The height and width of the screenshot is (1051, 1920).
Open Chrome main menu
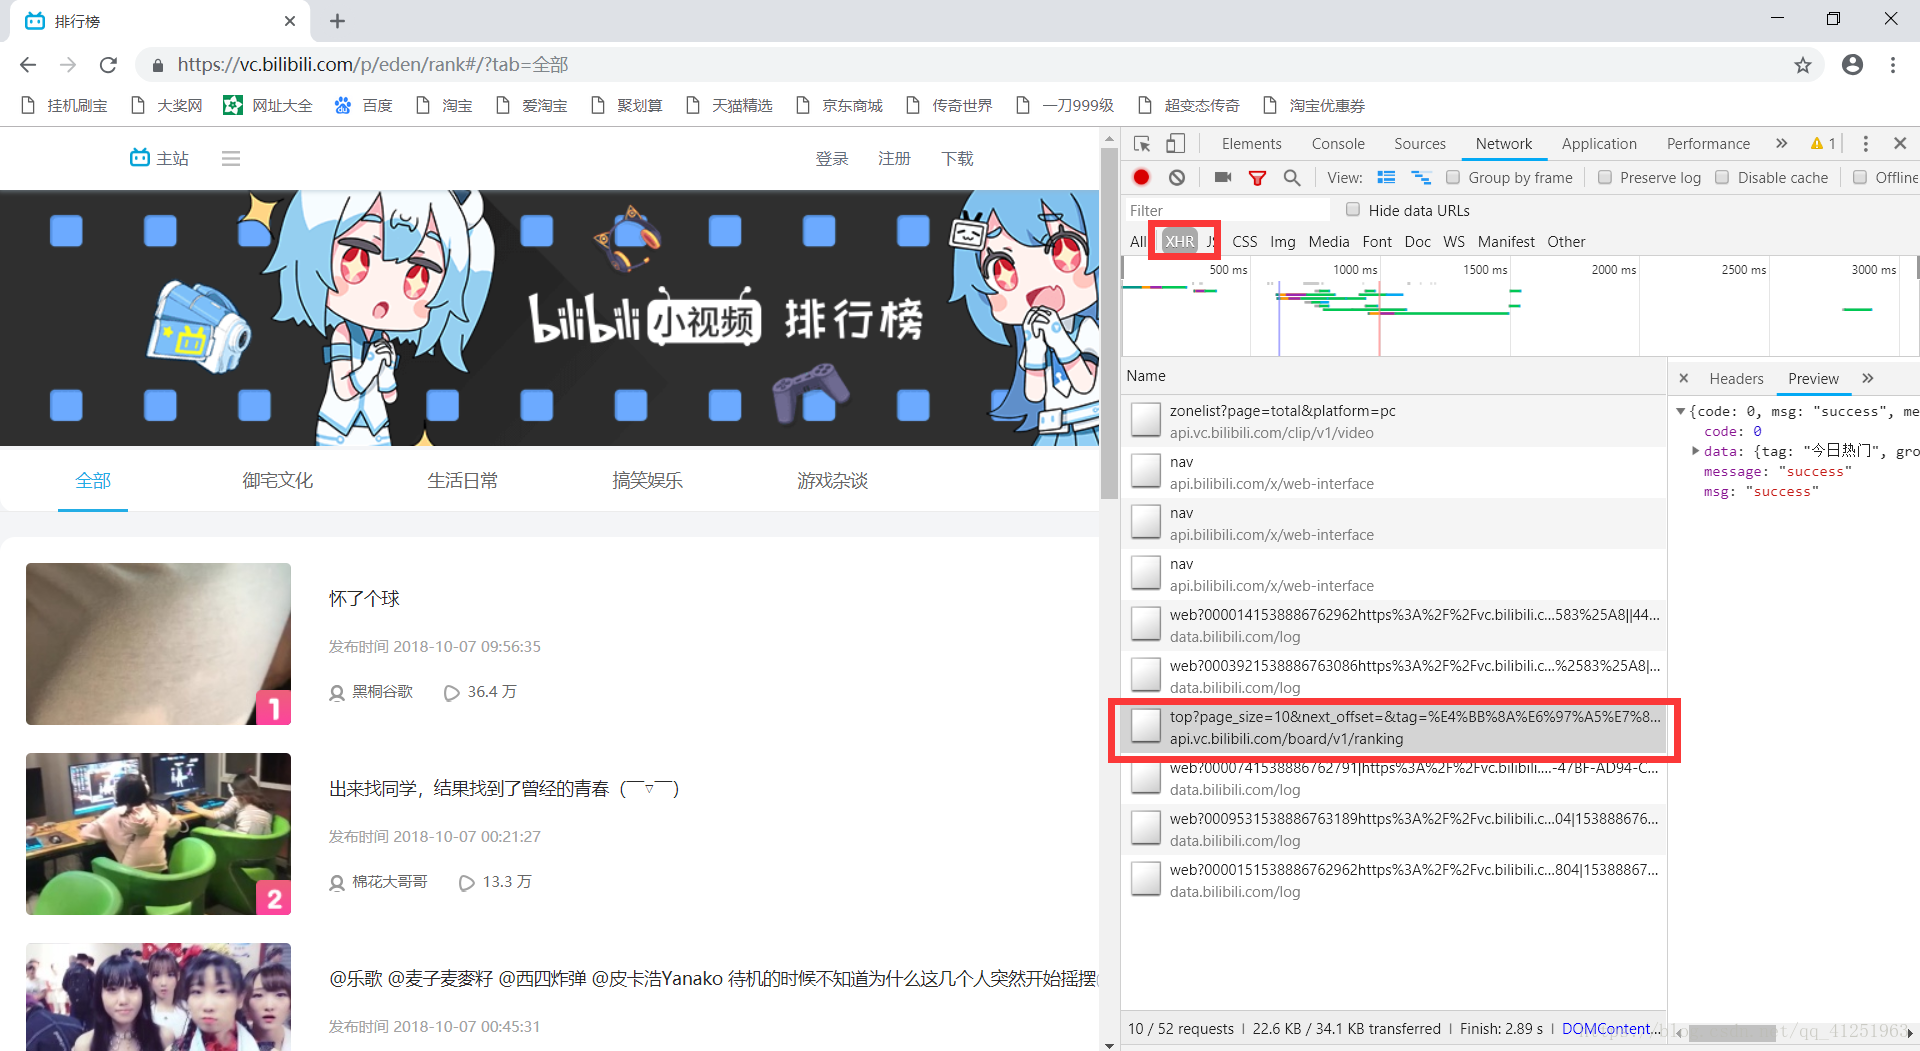tap(1893, 65)
